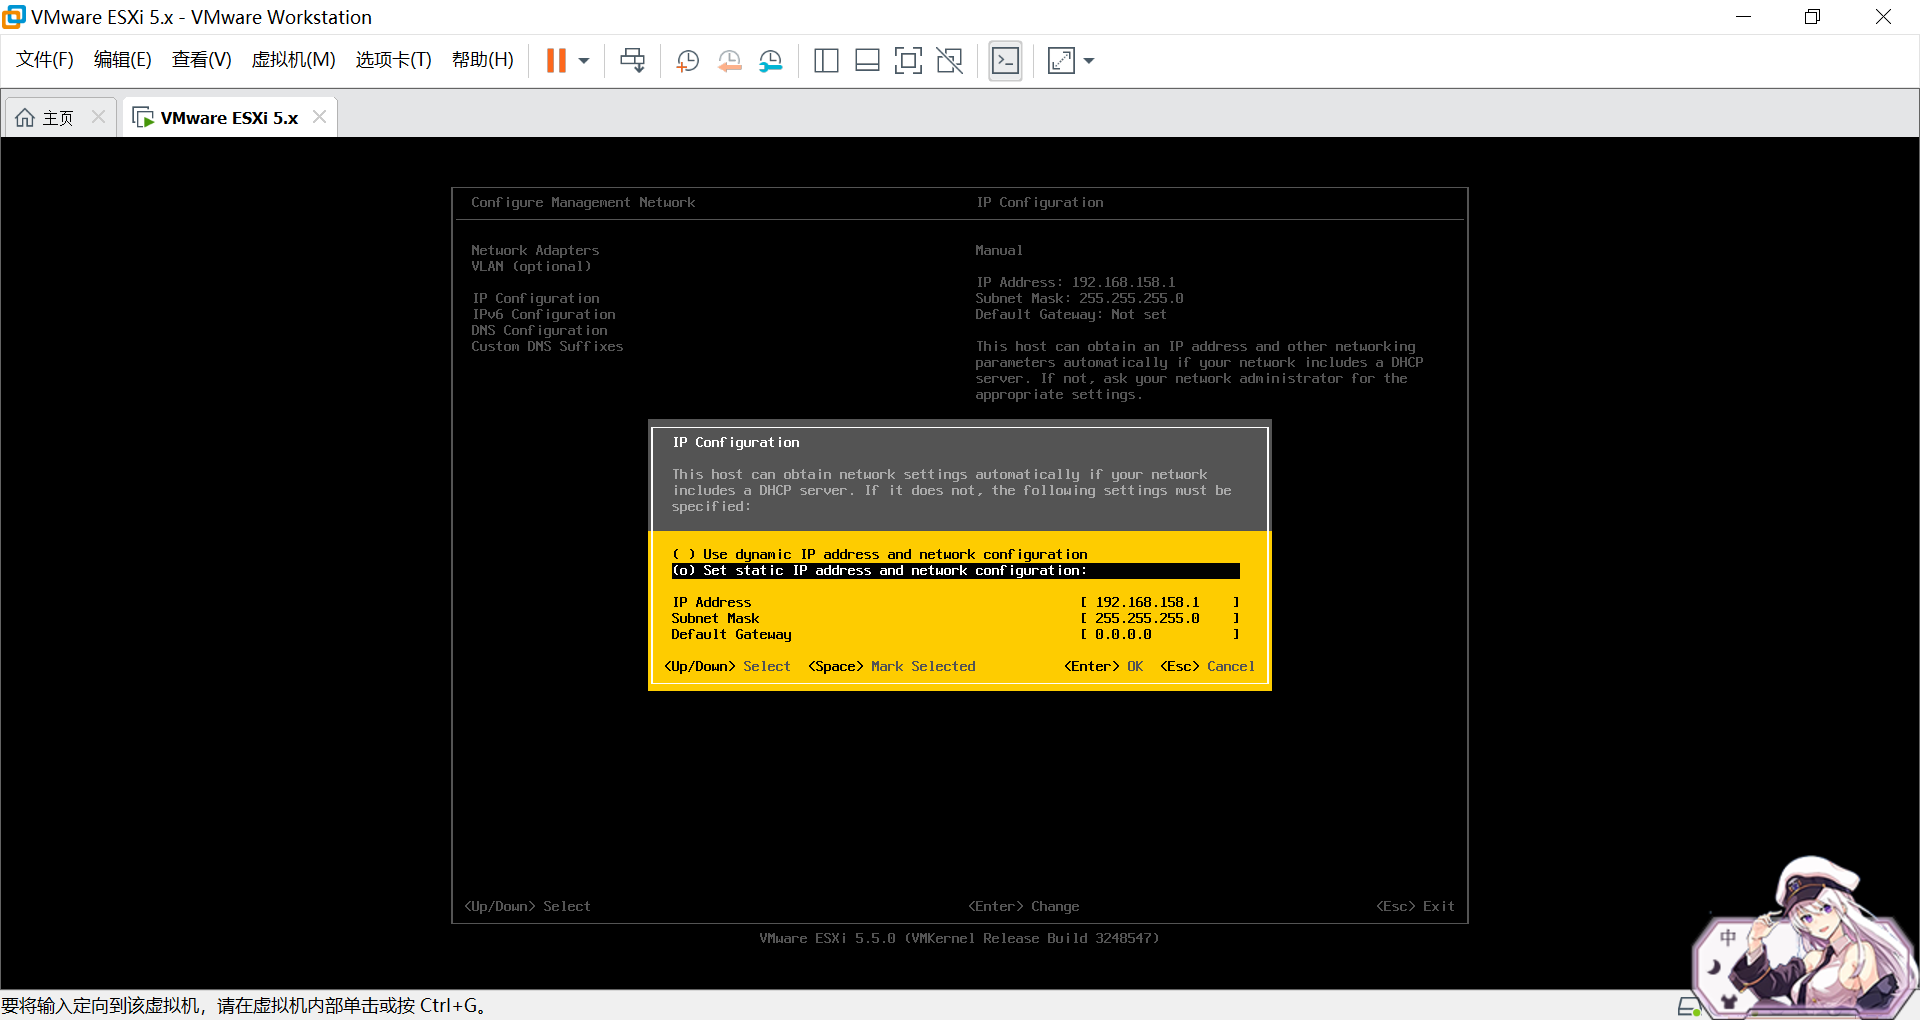Toggle the library sidebar panel
Screen dimensions: 1920x1020
point(826,61)
